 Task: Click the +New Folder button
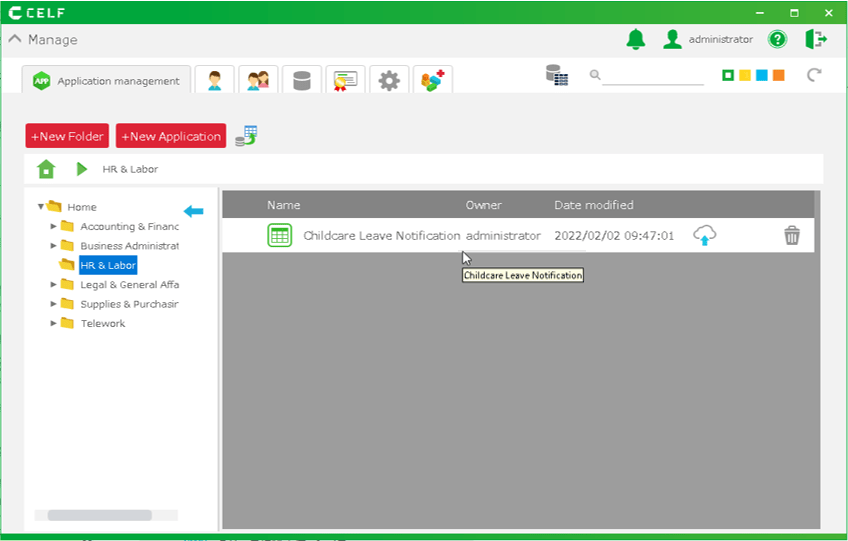pyautogui.click(x=67, y=136)
